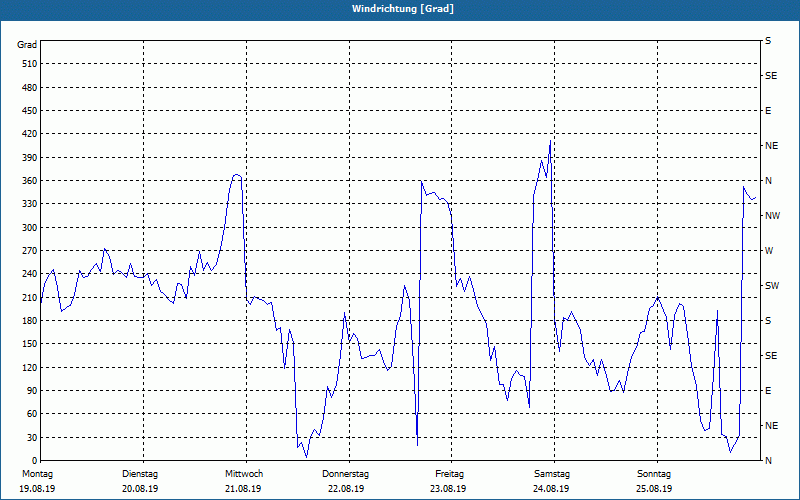Select the 0 y-axis value
This screenshot has width=800, height=500.
pos(34,461)
